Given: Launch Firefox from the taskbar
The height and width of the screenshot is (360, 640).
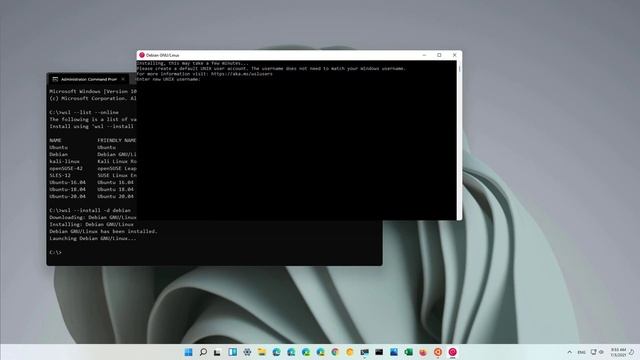Looking at the screenshot, I should point(423,352).
